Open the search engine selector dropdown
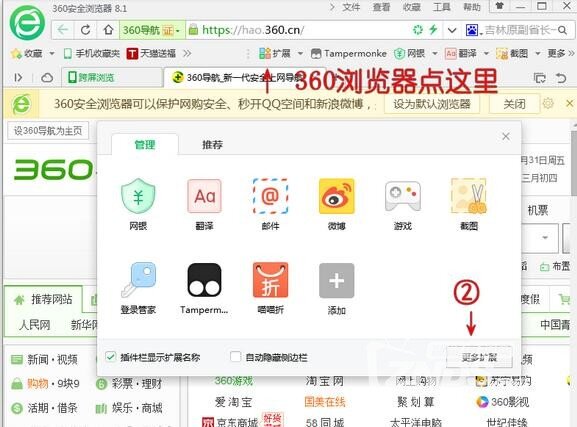Screen dimensions: 577x427 [474, 30]
